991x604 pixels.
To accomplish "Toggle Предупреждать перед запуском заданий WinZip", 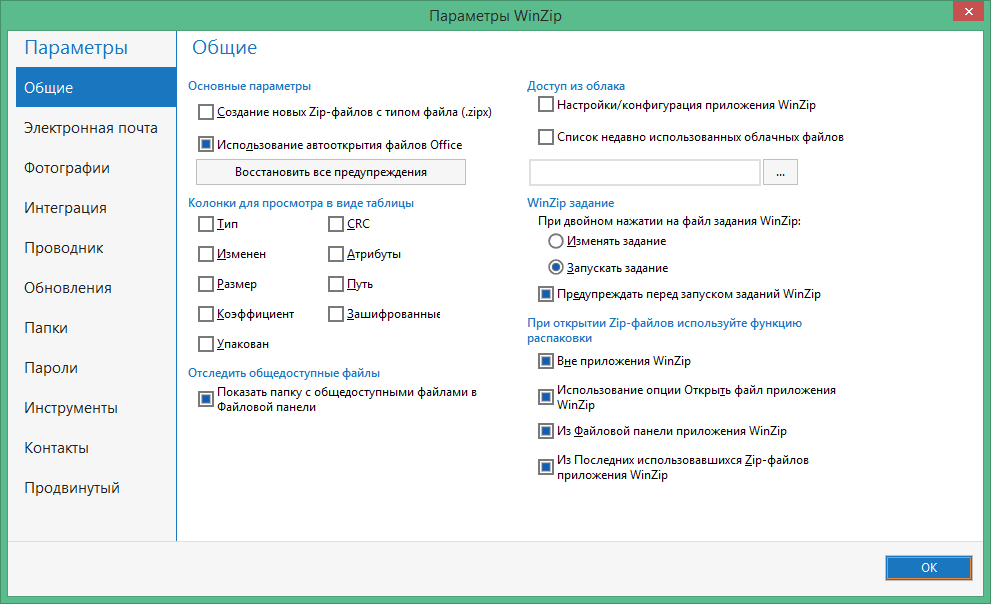I will (546, 294).
